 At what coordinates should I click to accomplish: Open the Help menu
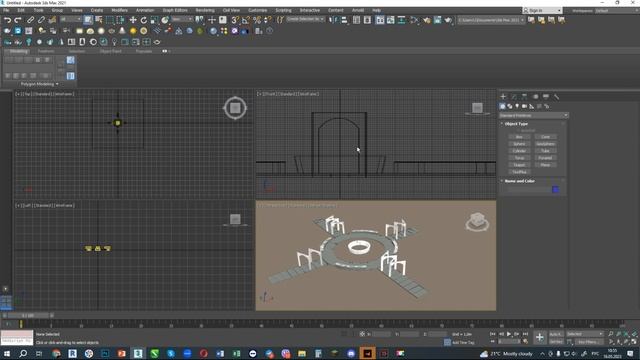click(377, 10)
